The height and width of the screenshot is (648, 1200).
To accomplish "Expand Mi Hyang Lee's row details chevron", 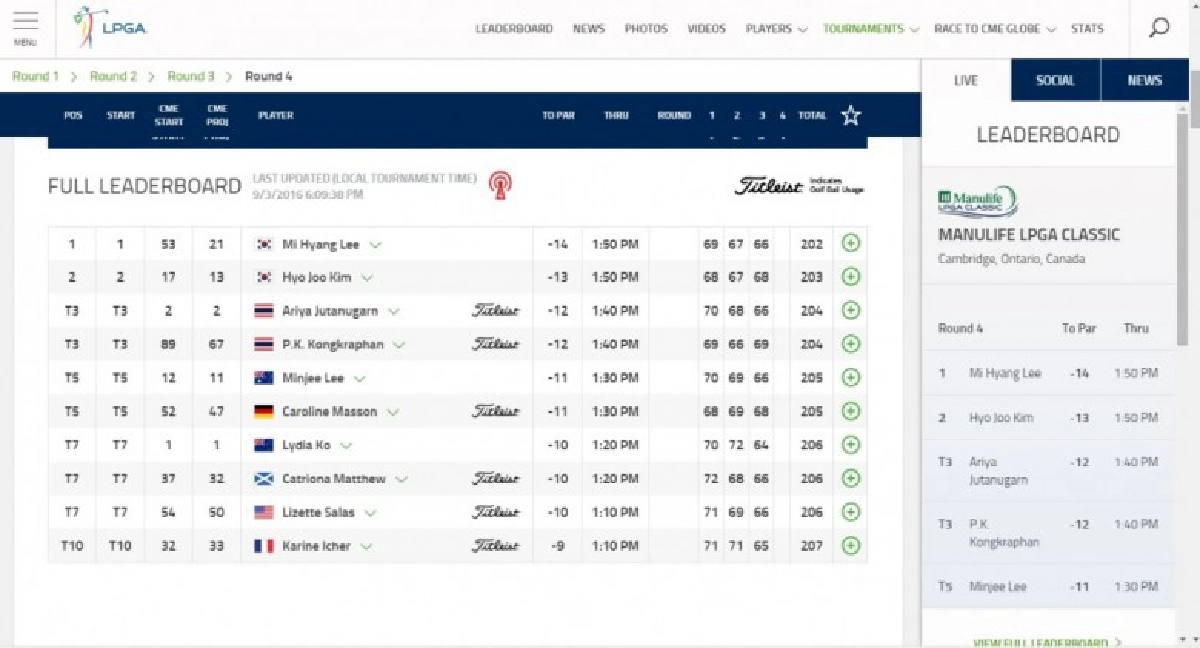I will pos(376,244).
